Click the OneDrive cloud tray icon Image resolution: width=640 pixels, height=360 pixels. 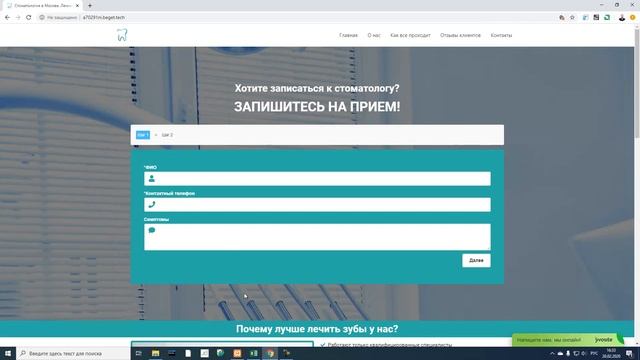click(560, 353)
